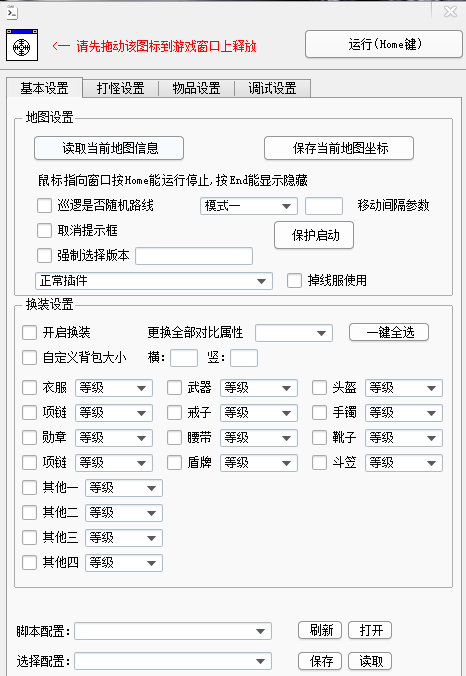Enable the 头盔 checkbox
This screenshot has width=466, height=676.
tap(319, 388)
